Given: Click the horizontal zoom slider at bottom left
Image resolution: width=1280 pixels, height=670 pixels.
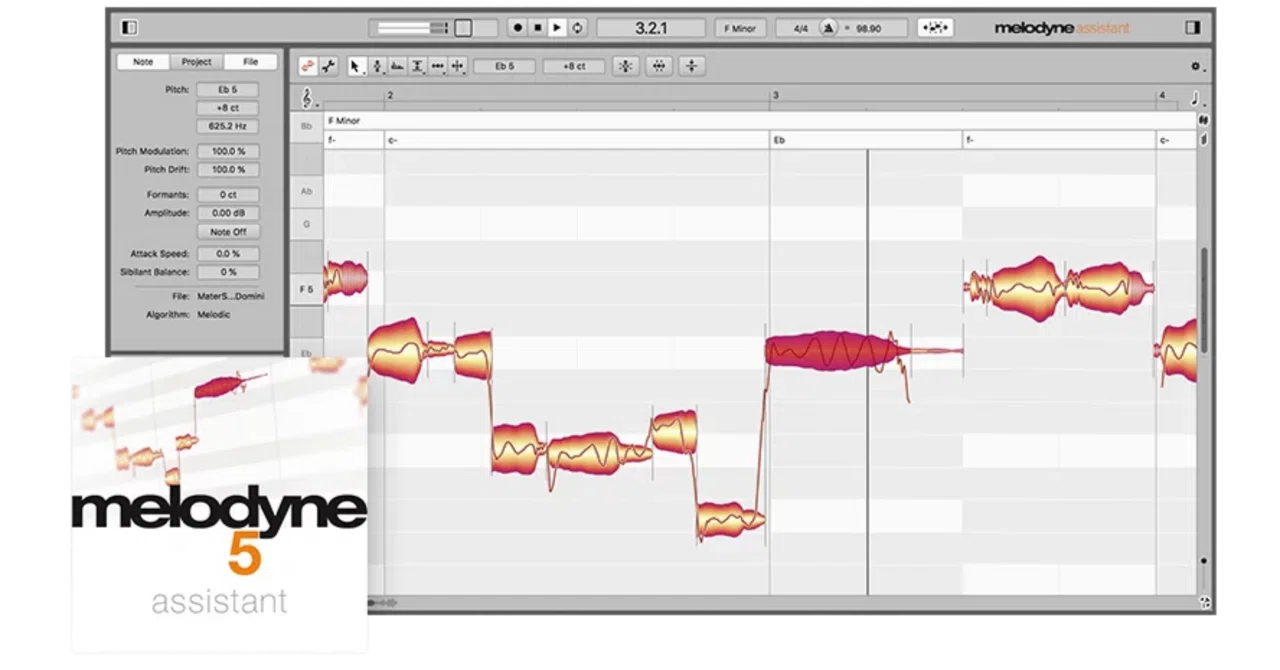Looking at the screenshot, I should [384, 603].
